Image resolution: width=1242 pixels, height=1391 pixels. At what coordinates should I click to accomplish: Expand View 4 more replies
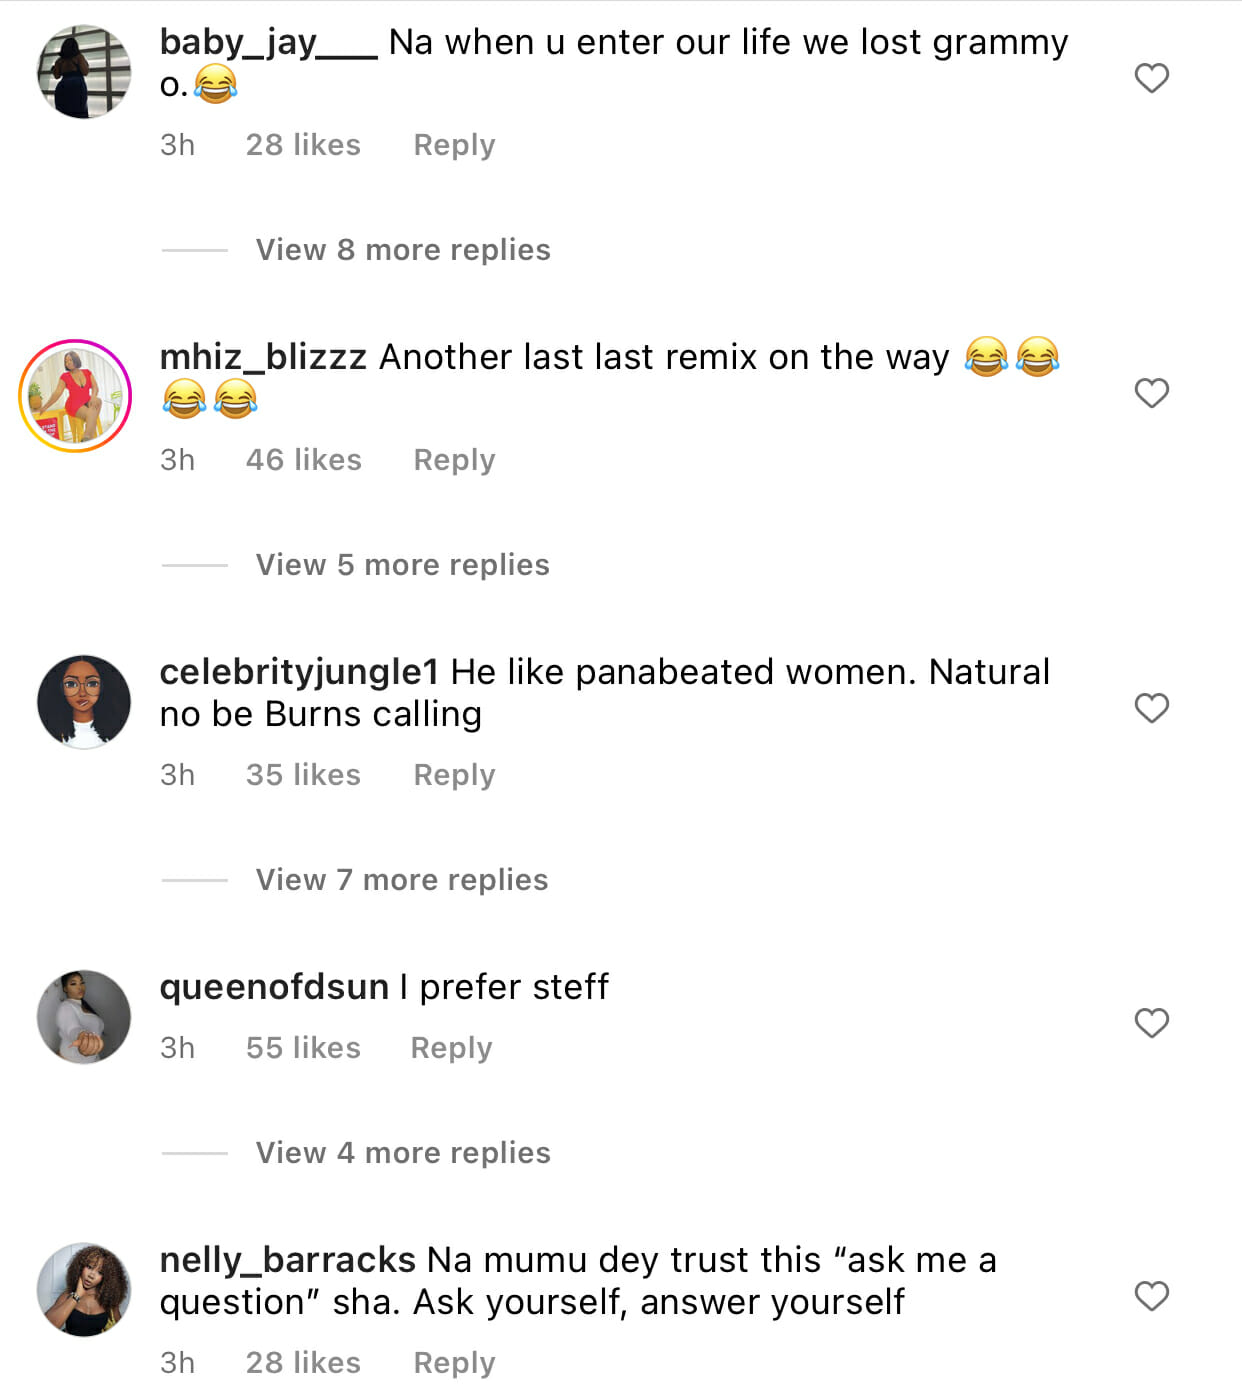click(403, 1153)
